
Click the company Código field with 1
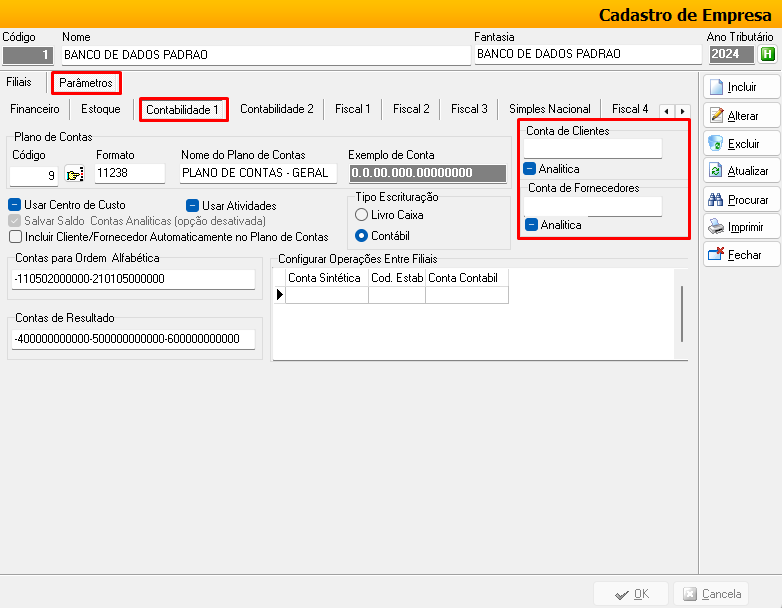coord(28,55)
